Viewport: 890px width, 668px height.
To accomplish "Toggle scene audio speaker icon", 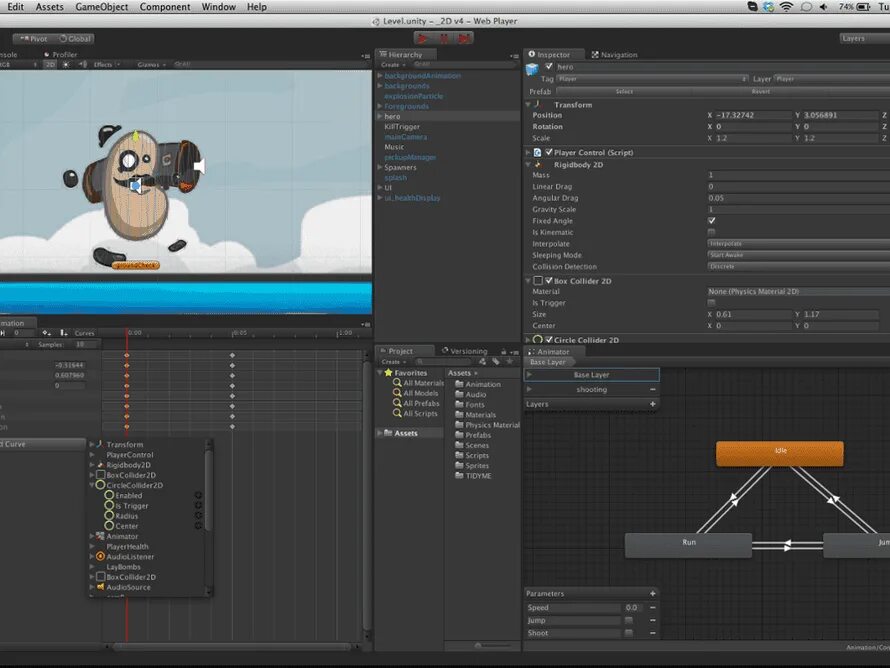I will 83,65.
